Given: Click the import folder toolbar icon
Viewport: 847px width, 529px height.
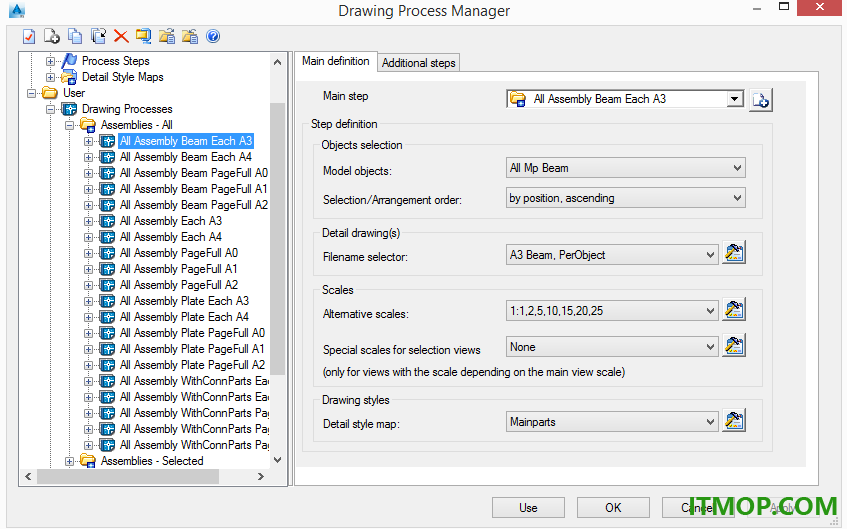Looking at the screenshot, I should (x=190, y=36).
